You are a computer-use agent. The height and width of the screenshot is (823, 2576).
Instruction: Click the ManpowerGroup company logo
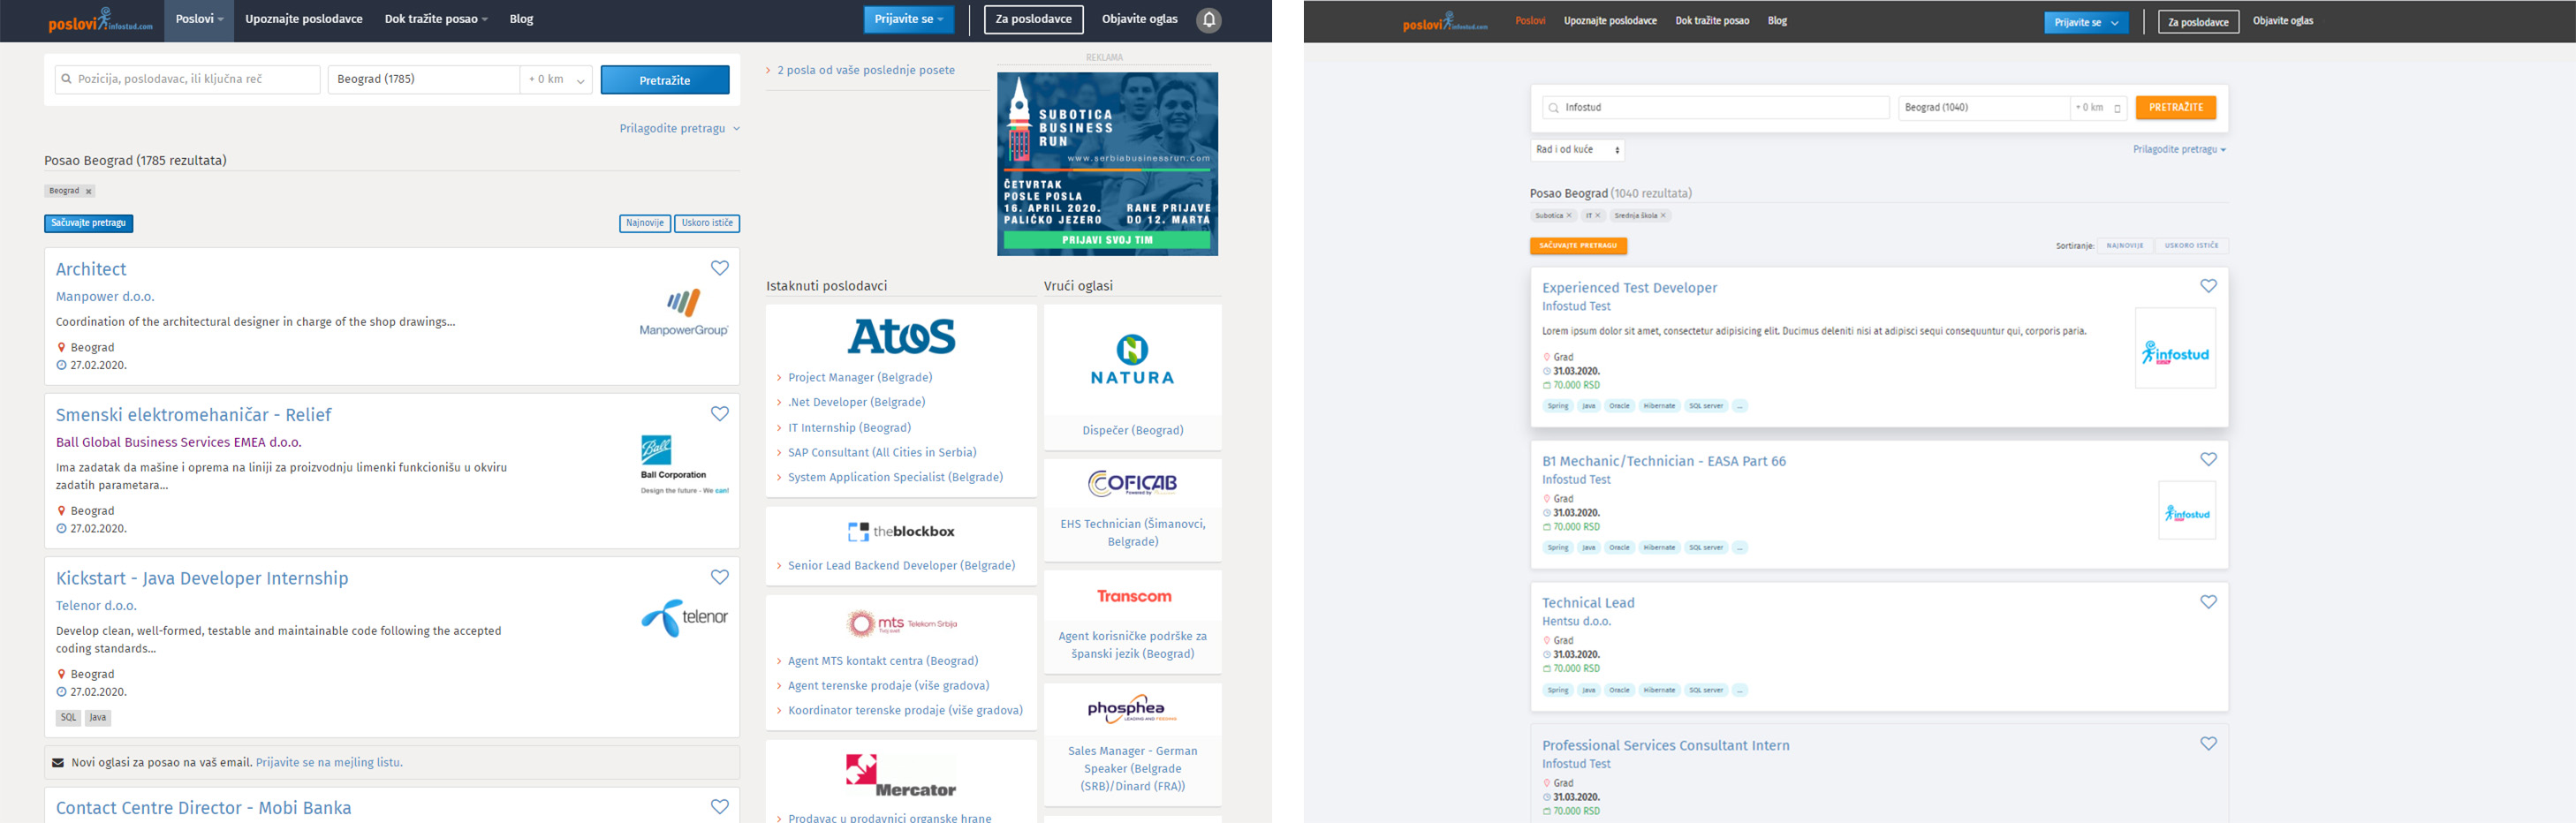pyautogui.click(x=684, y=312)
